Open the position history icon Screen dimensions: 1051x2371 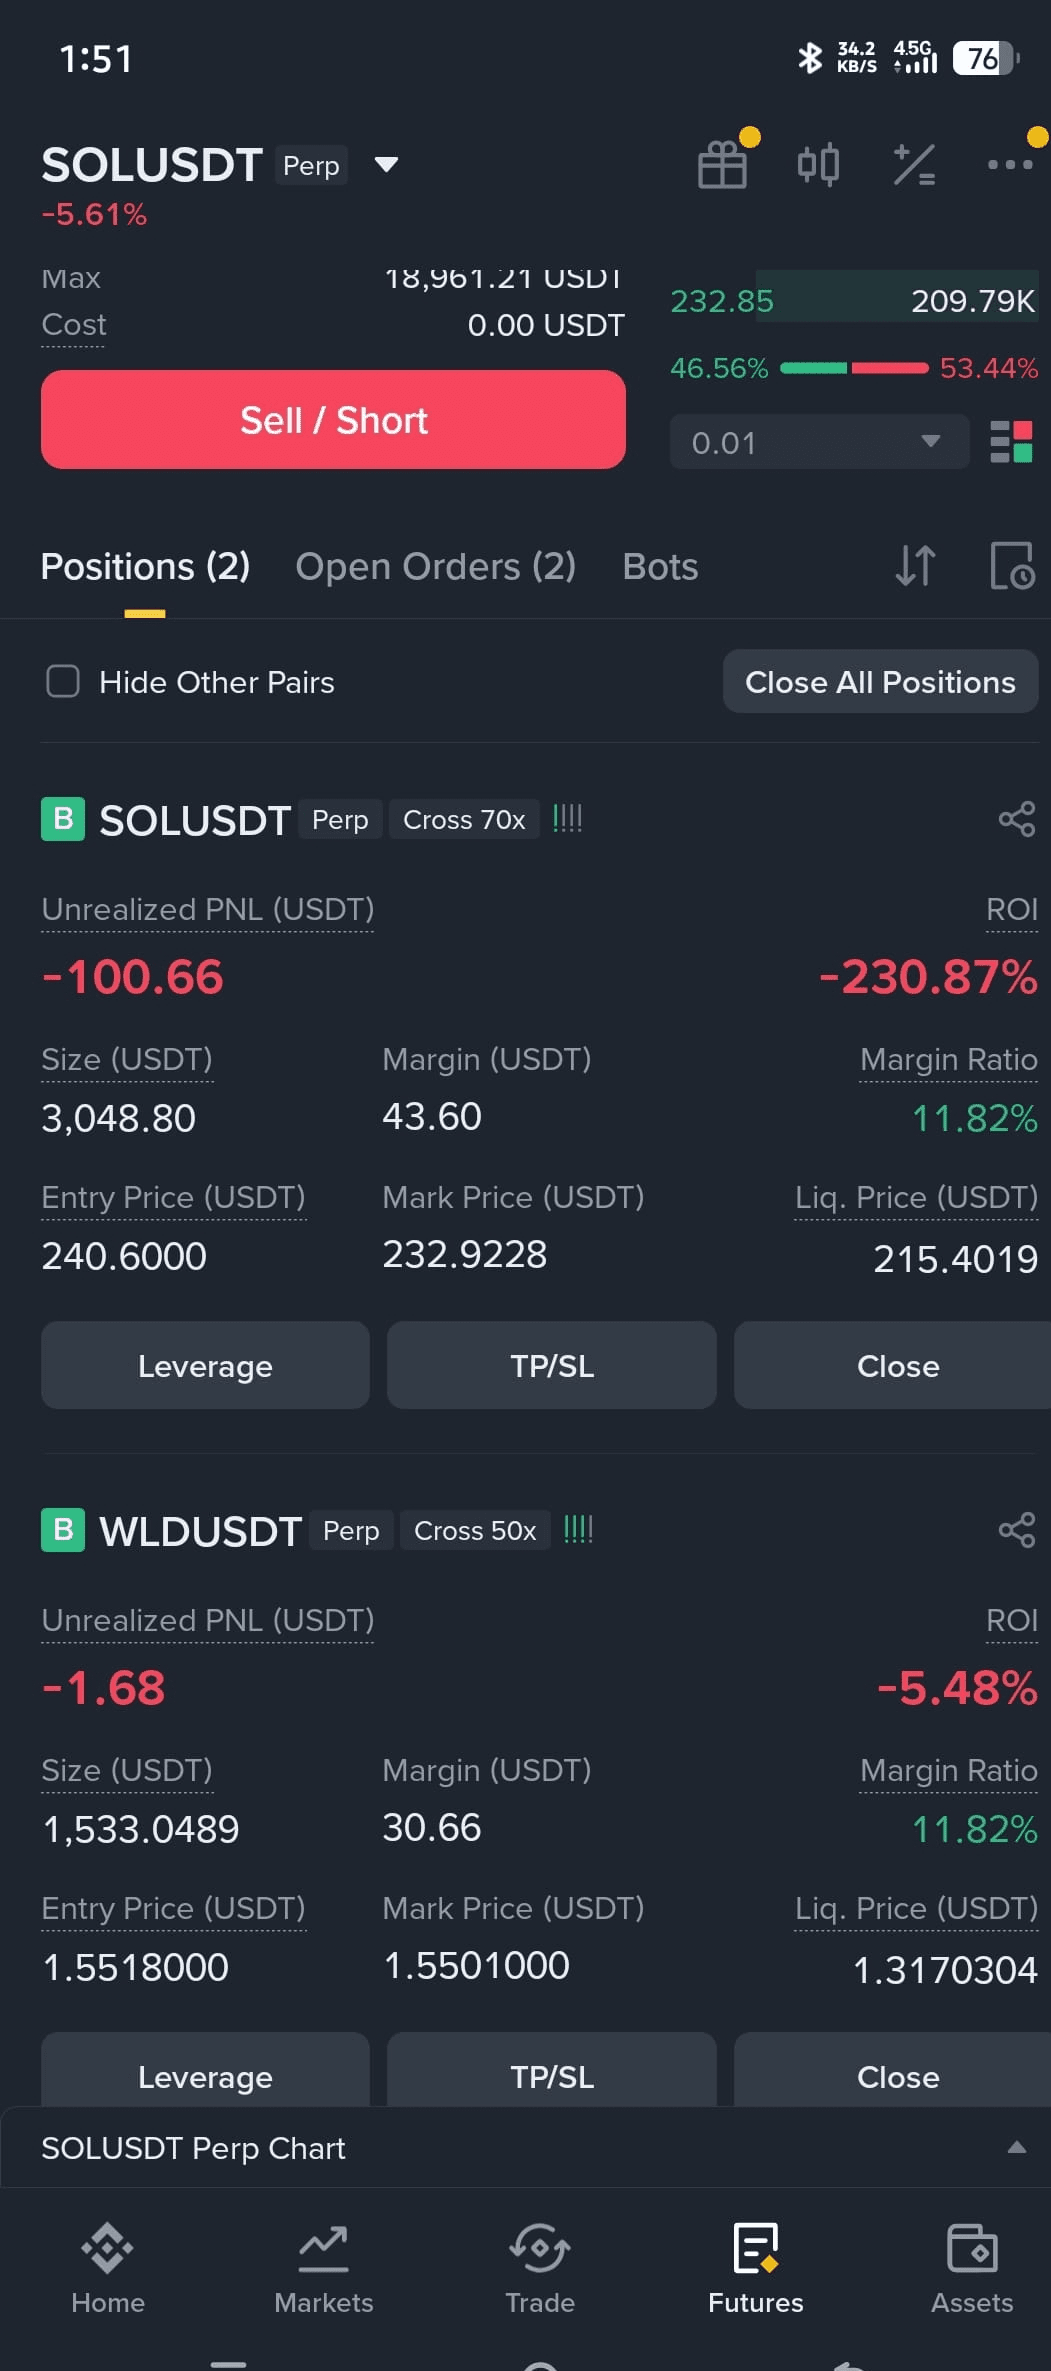(x=1011, y=566)
